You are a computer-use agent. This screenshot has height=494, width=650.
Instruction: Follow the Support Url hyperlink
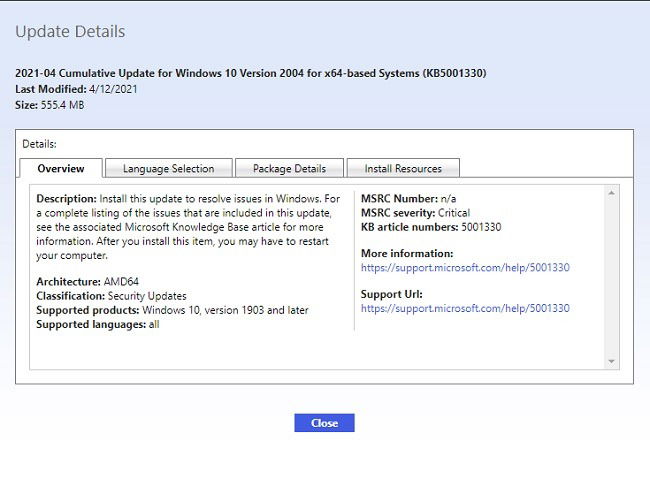[465, 308]
